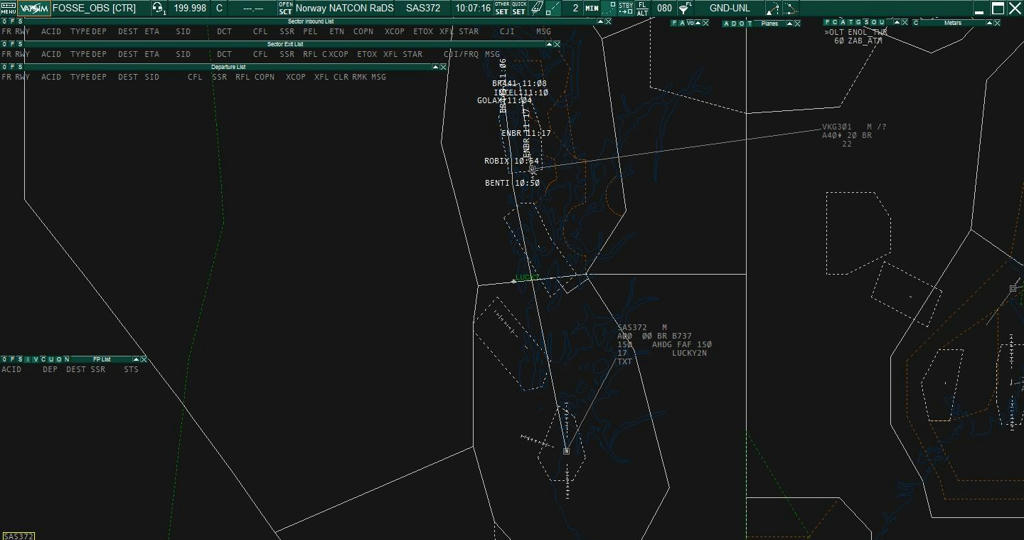Viewport: 1024px width, 540px height.
Task: Toggle the O option on Sector Inbound List
Action: 4,21
